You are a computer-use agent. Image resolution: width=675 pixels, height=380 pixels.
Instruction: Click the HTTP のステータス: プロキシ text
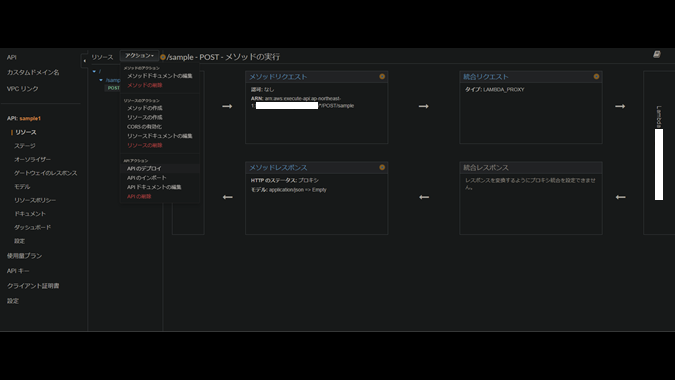coord(285,180)
